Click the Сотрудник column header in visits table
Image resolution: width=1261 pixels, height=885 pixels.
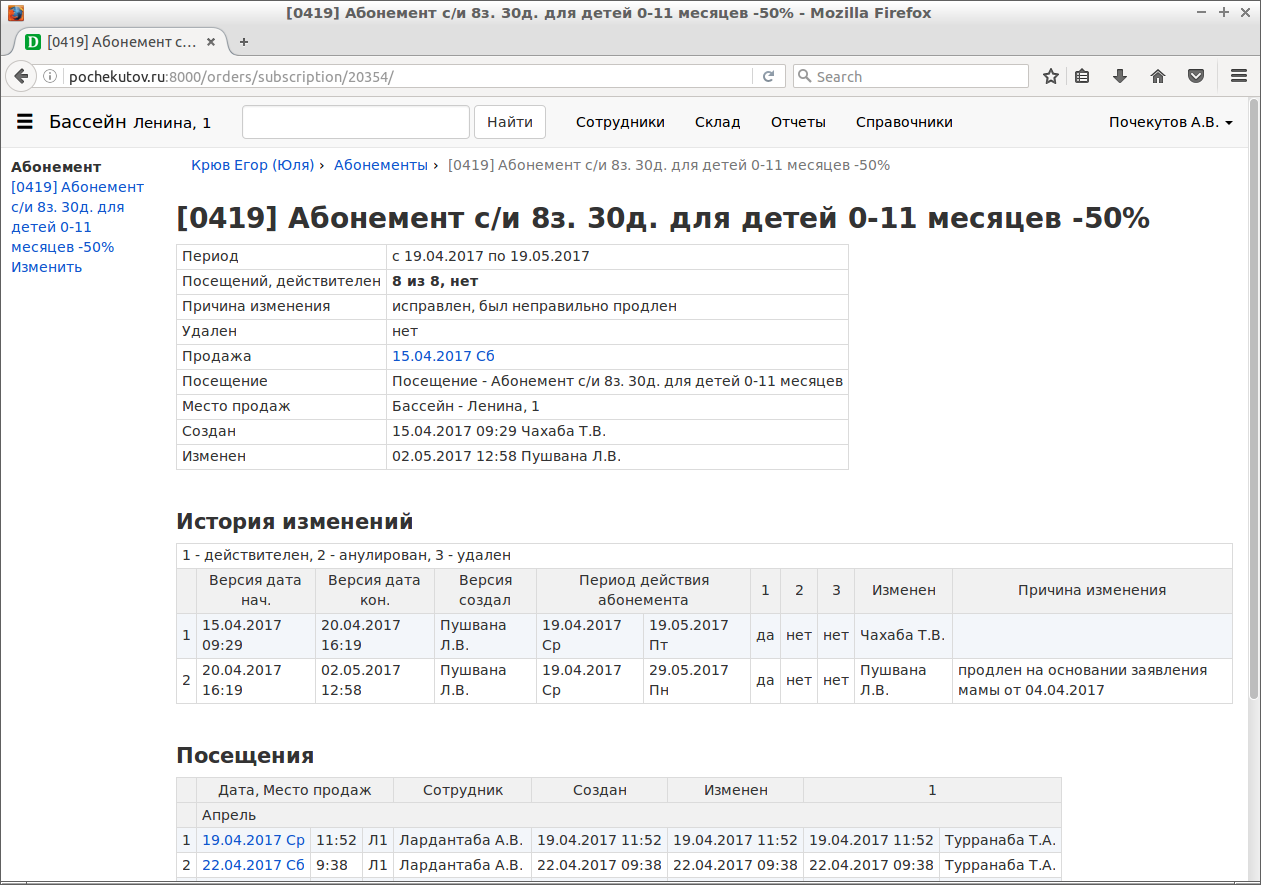click(462, 790)
